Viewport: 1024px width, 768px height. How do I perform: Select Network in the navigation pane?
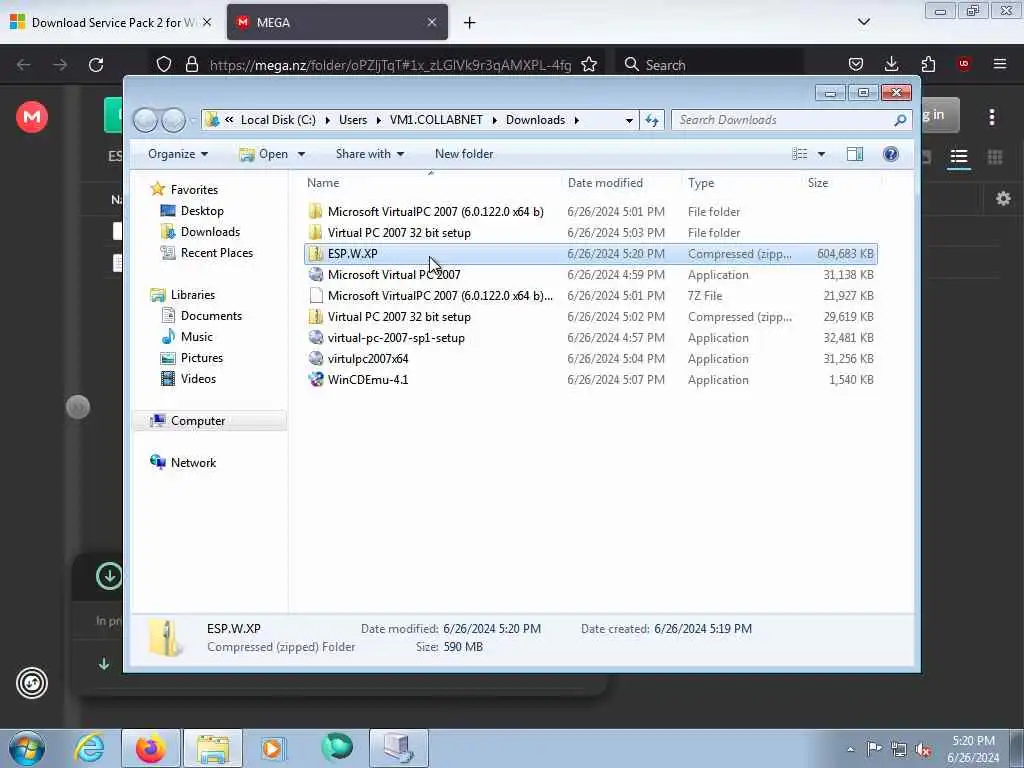tap(193, 463)
